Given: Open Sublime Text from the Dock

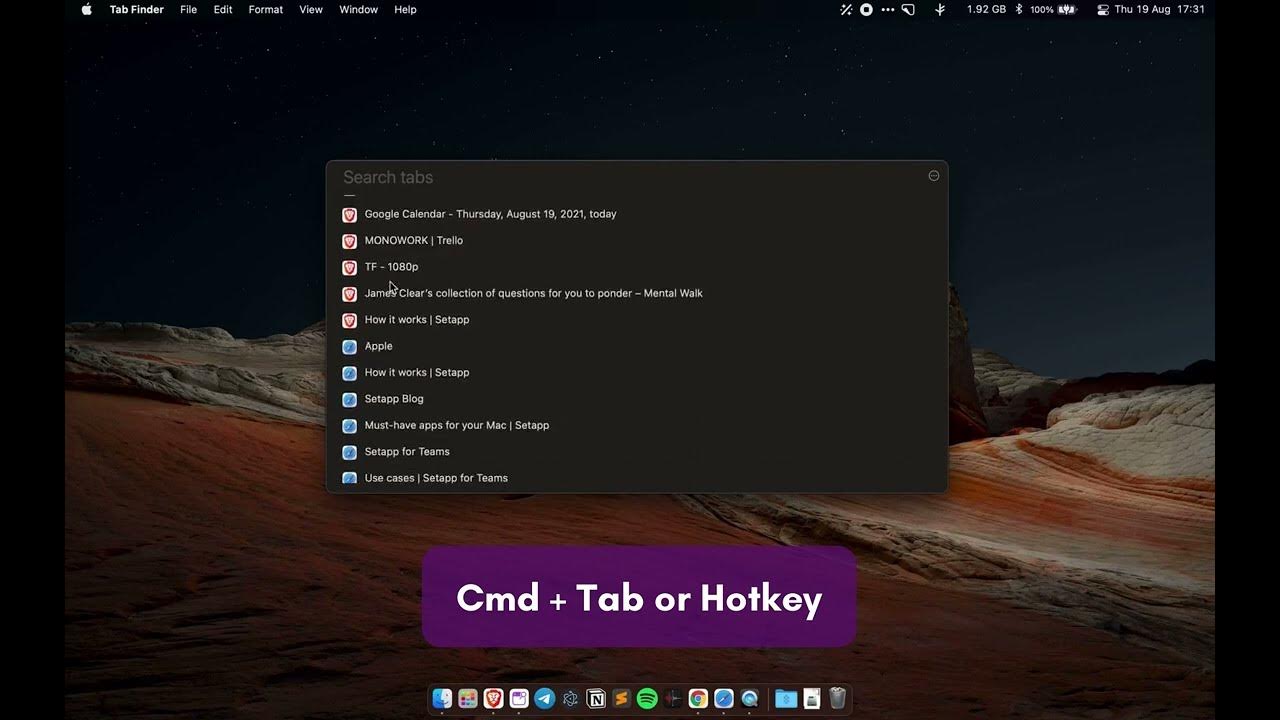Looking at the screenshot, I should pyautogui.click(x=622, y=699).
